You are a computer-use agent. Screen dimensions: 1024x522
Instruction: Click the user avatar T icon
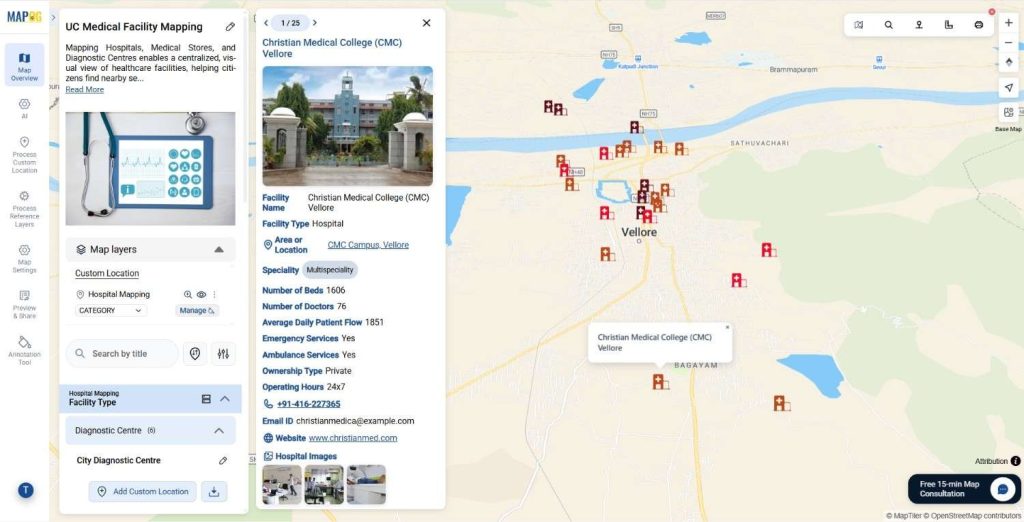25,490
